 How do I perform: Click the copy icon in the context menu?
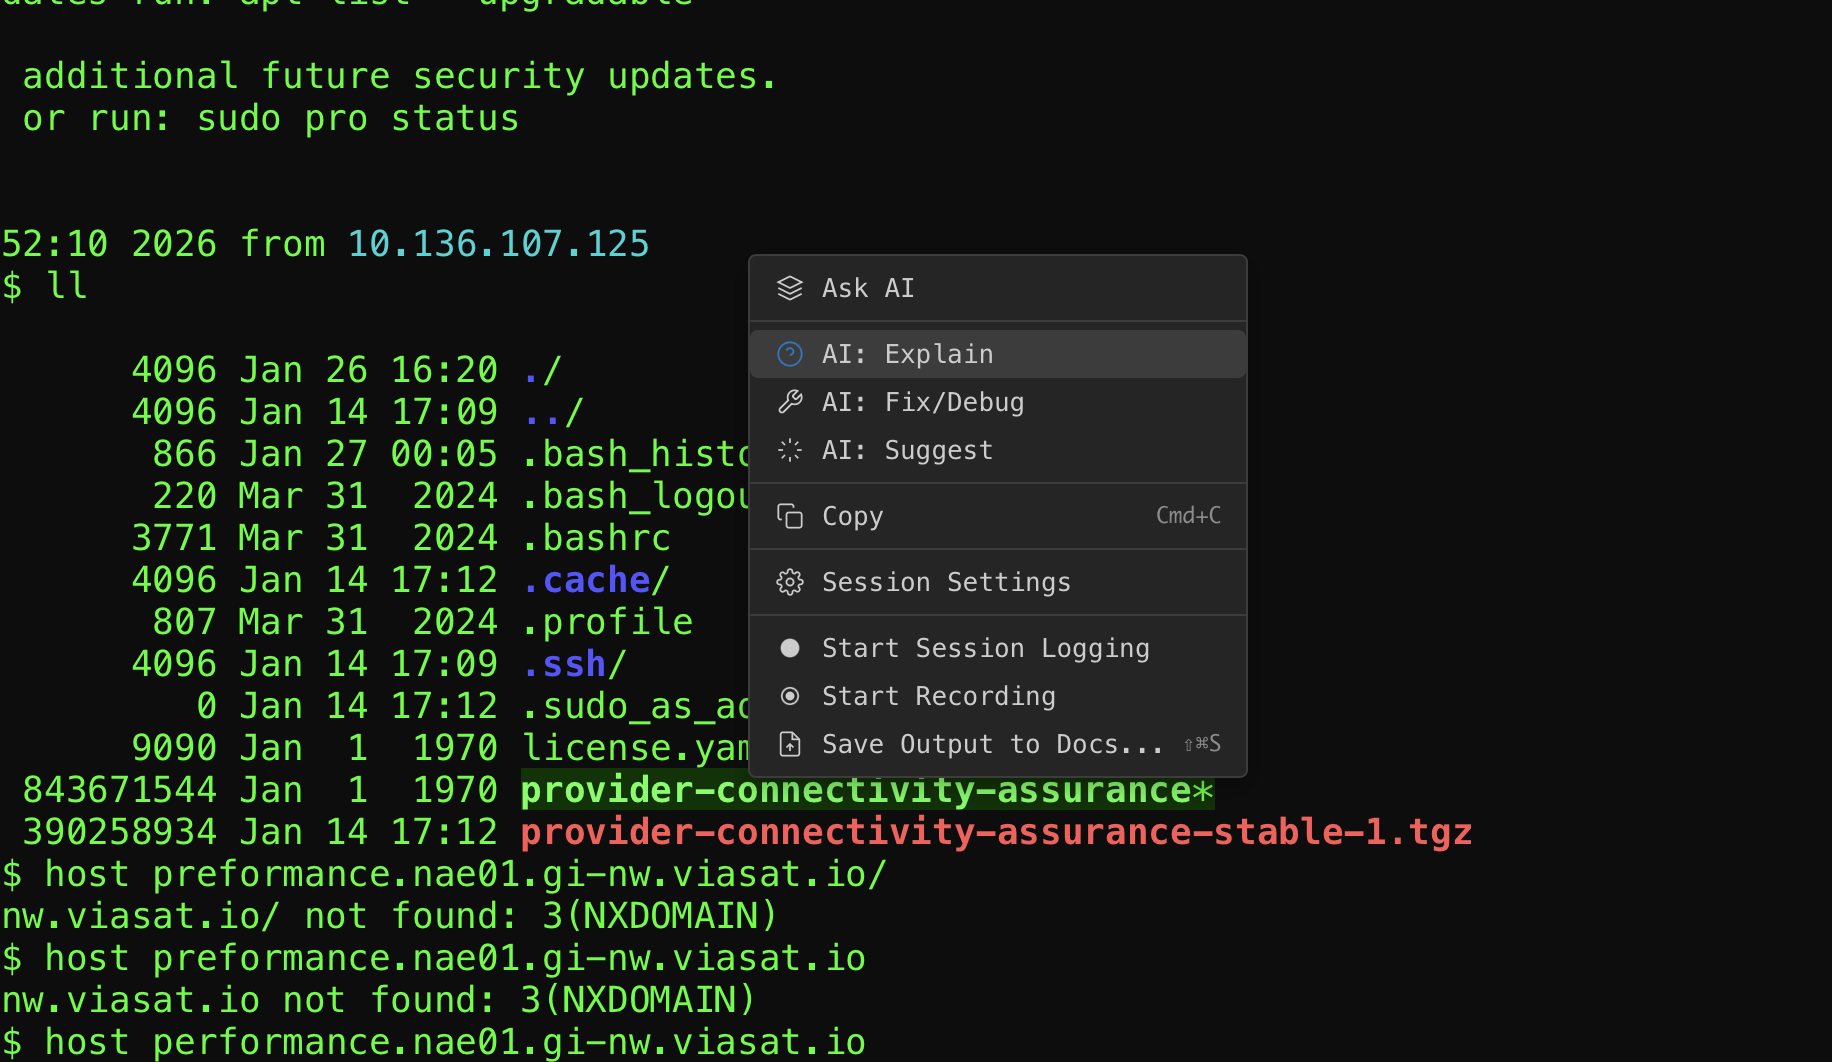790,515
